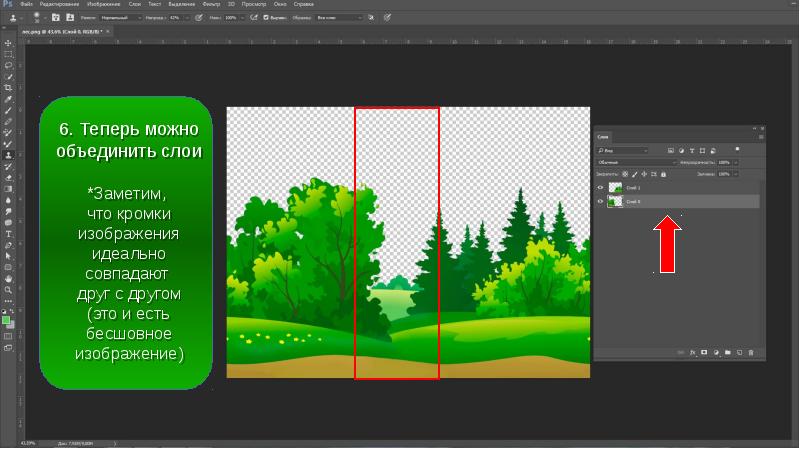Click the green foreground color swatch

6,319
